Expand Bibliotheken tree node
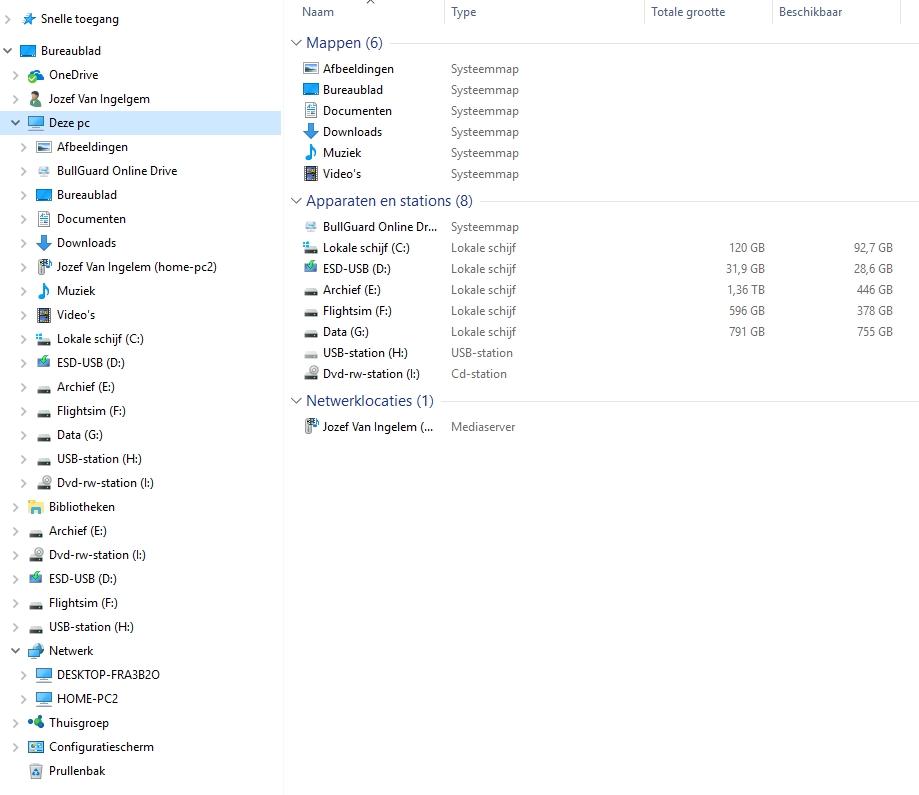Image resolution: width=919 pixels, height=795 pixels. click(16, 507)
